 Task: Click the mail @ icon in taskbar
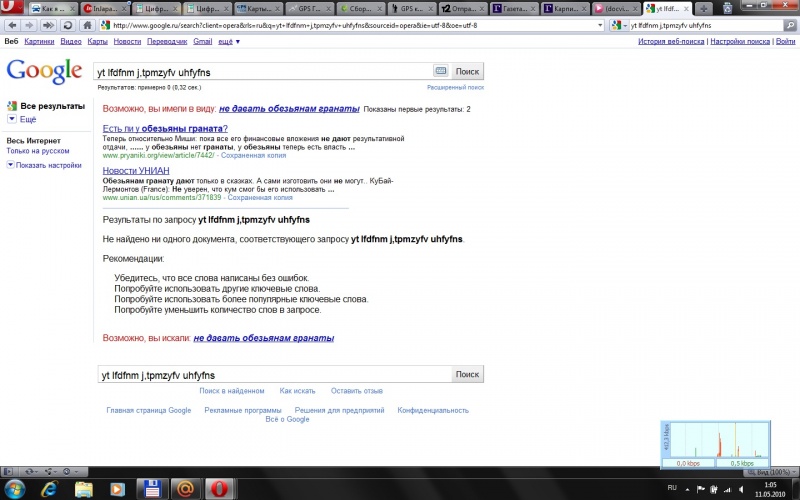click(184, 488)
